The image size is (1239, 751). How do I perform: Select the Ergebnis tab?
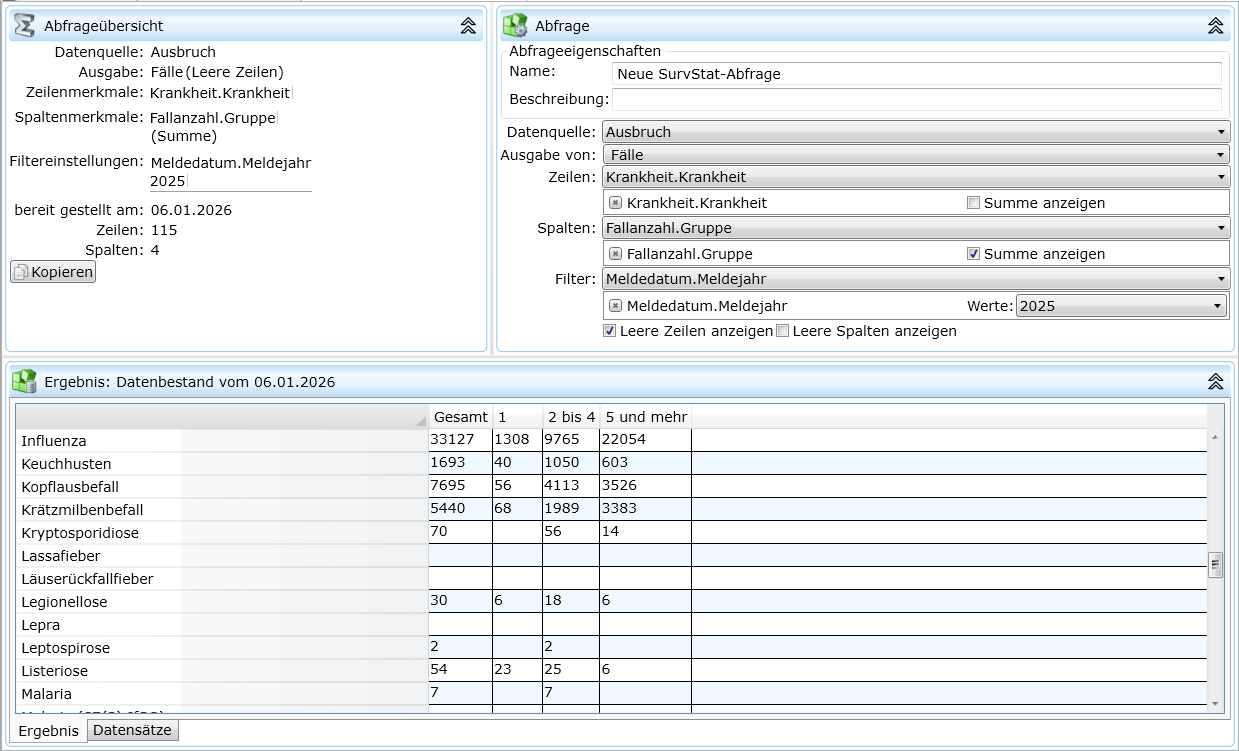48,731
